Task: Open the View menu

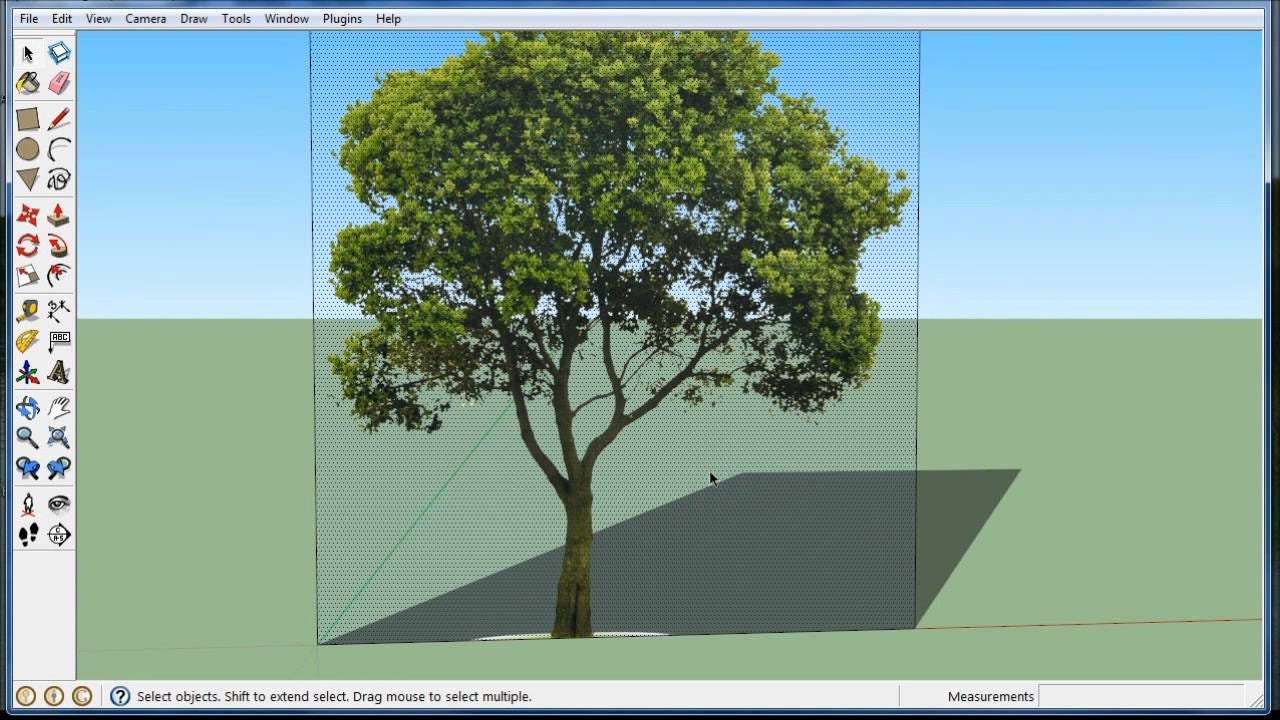Action: [98, 18]
